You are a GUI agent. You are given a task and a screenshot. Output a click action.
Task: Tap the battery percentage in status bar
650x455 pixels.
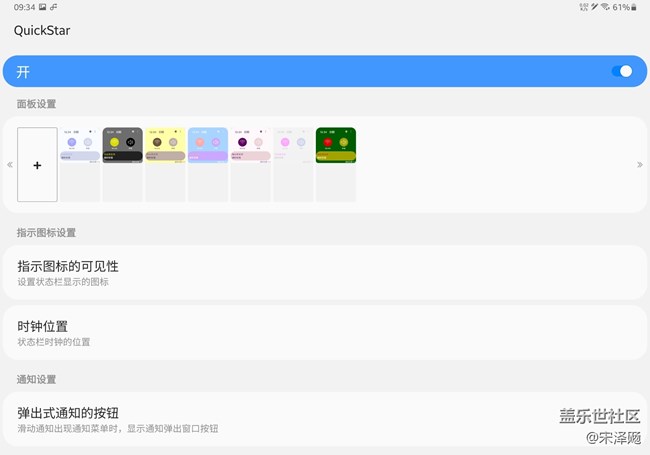[x=621, y=7]
